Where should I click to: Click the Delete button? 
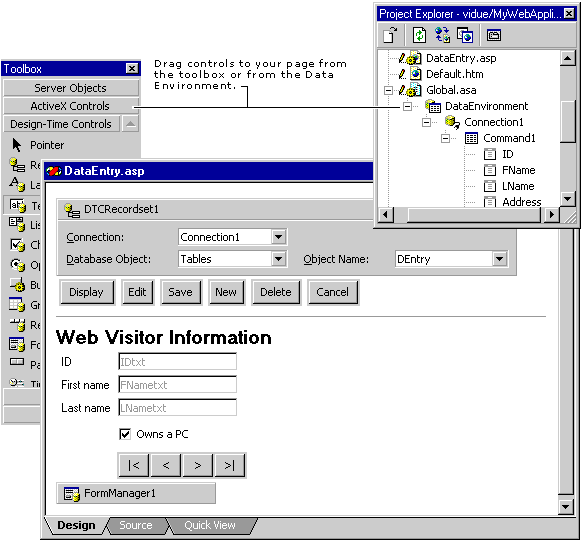tap(276, 292)
